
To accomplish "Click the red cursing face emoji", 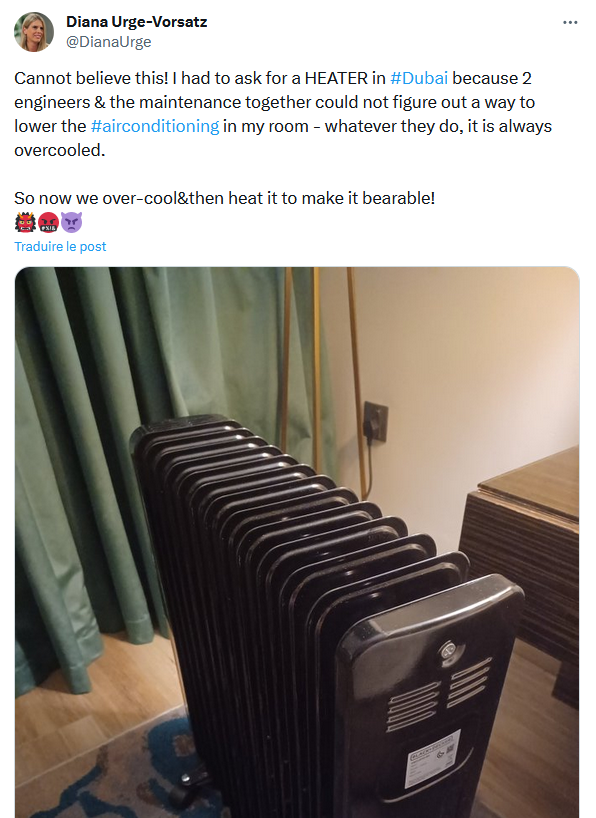I will [x=49, y=223].
